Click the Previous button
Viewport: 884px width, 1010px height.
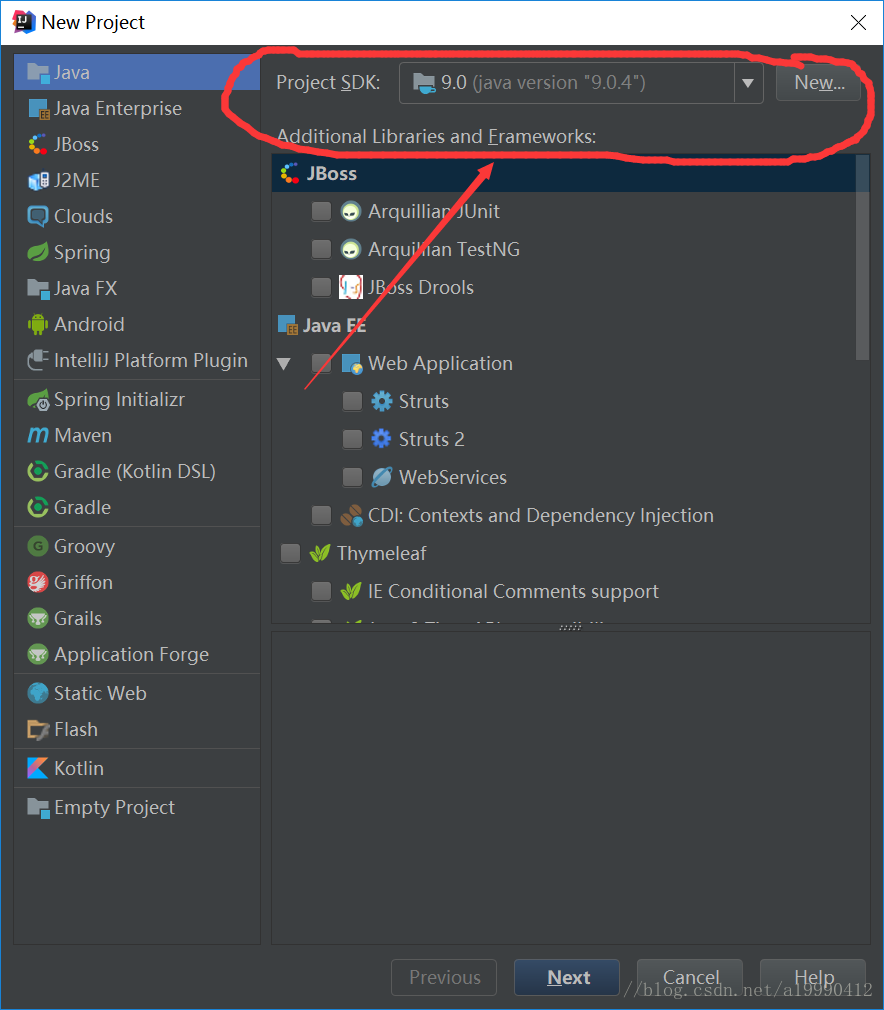tap(444, 977)
